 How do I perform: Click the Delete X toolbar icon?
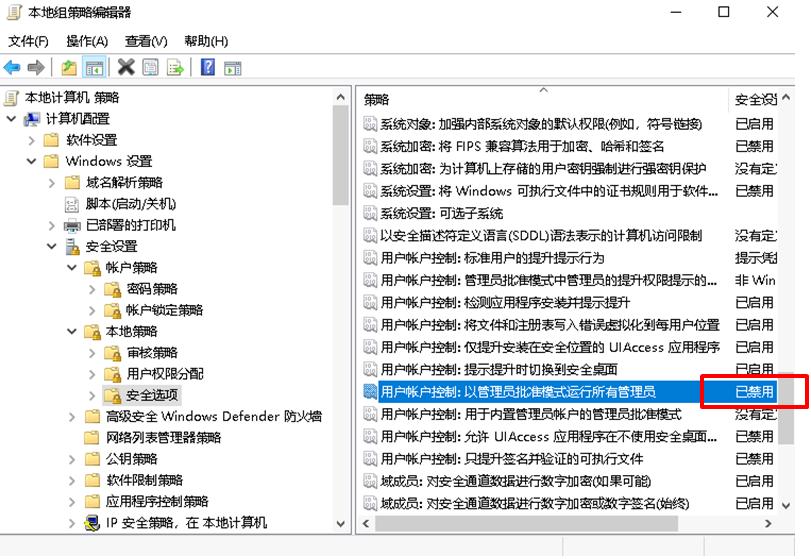[126, 67]
